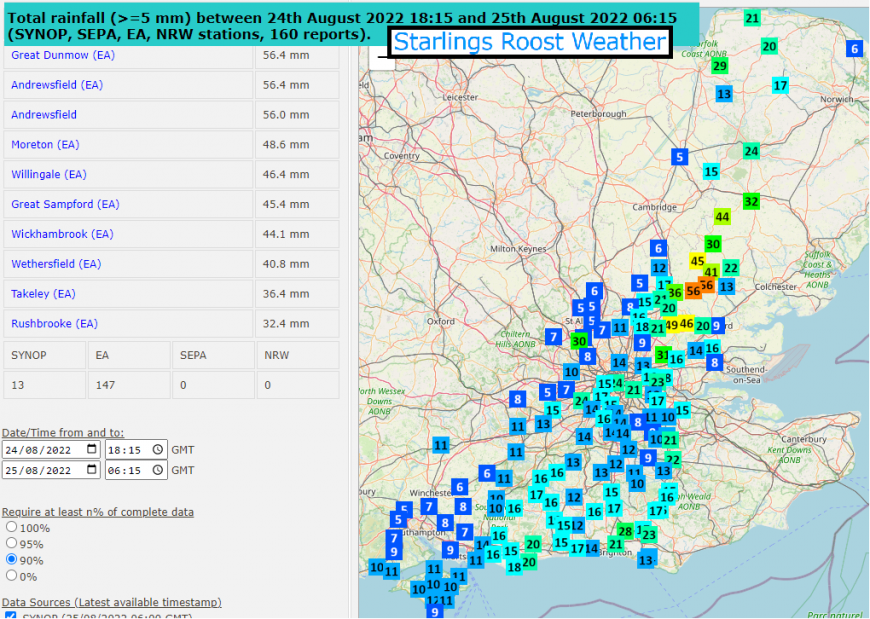The height and width of the screenshot is (619, 870).
Task: Select the orange 56 mm rainfall marker on the map
Action: click(695, 292)
